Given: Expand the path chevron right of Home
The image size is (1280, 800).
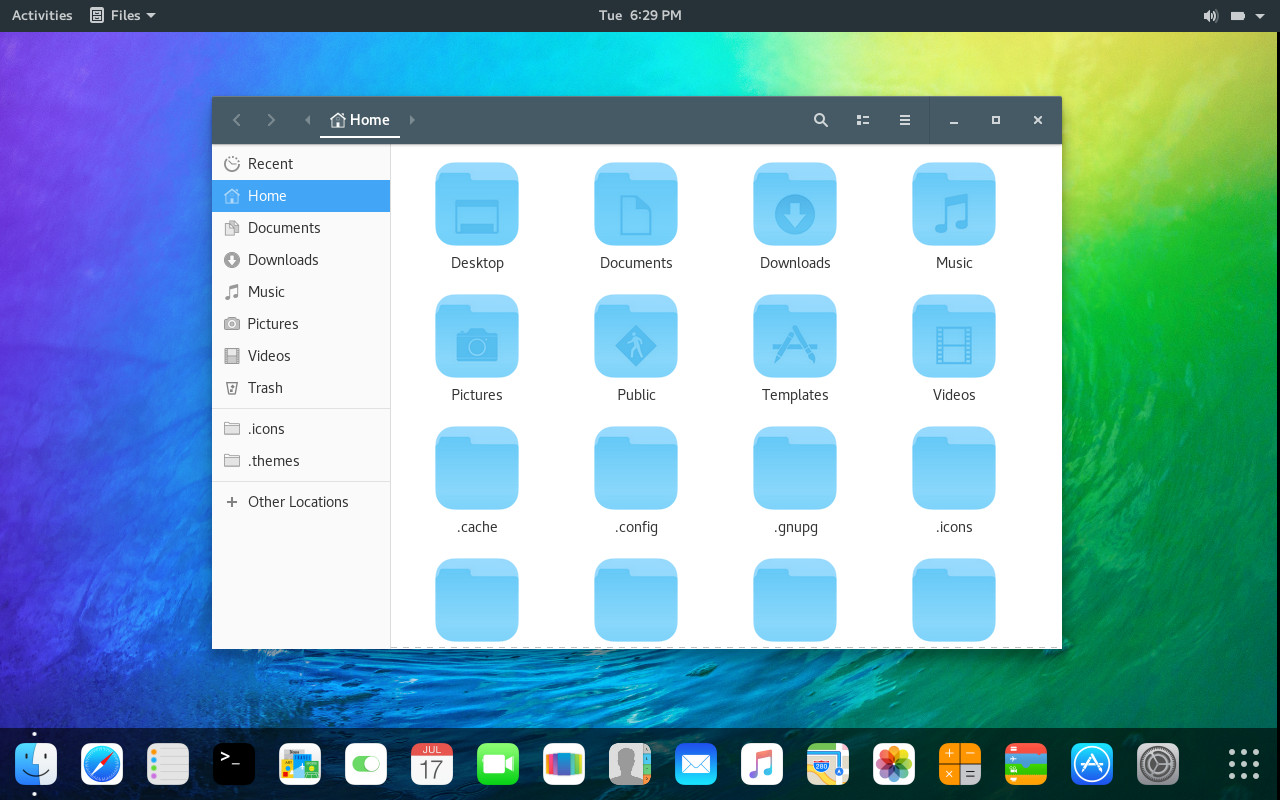Looking at the screenshot, I should tap(412, 120).
